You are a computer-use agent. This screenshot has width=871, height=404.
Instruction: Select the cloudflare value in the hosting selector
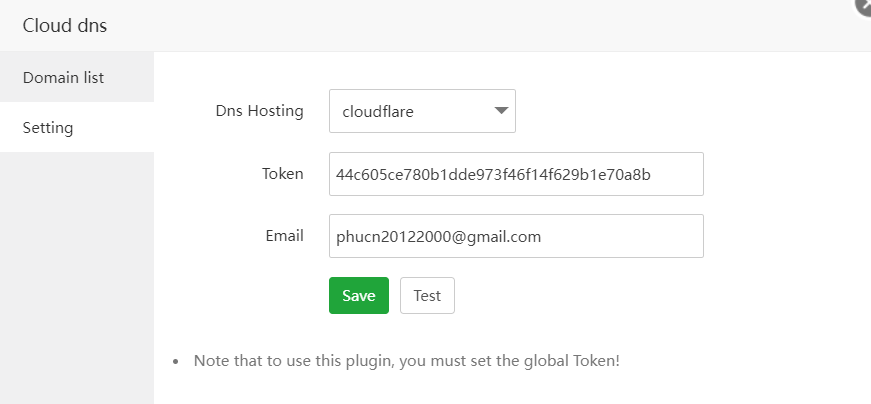tap(378, 112)
